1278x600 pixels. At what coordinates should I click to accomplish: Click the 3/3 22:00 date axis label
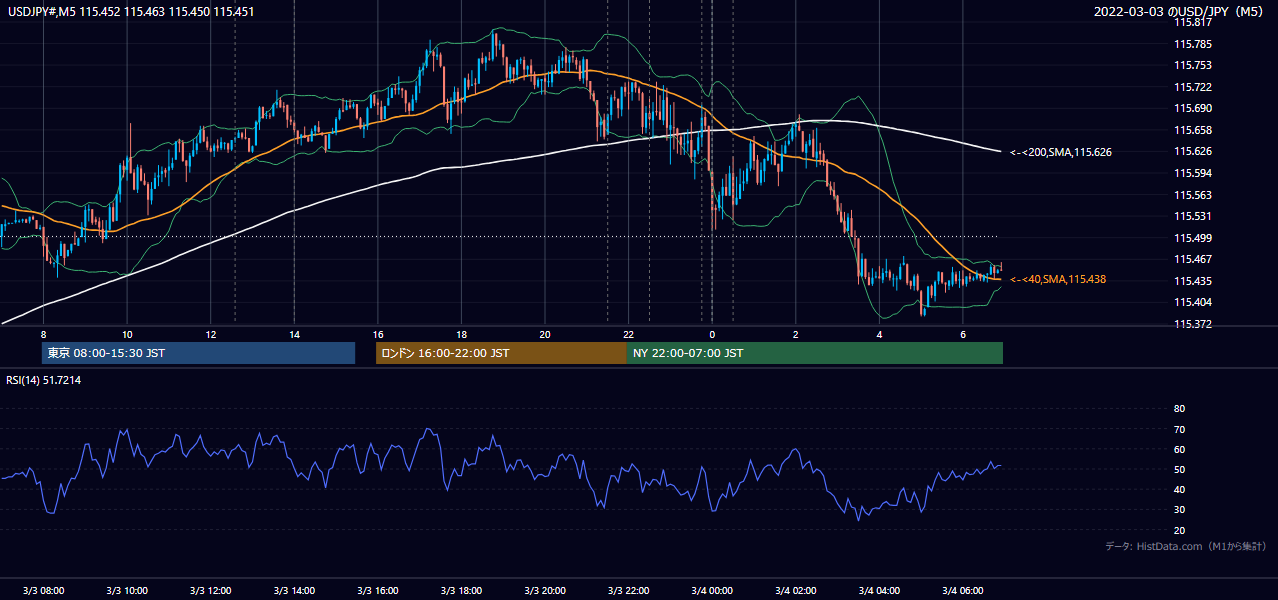click(628, 590)
